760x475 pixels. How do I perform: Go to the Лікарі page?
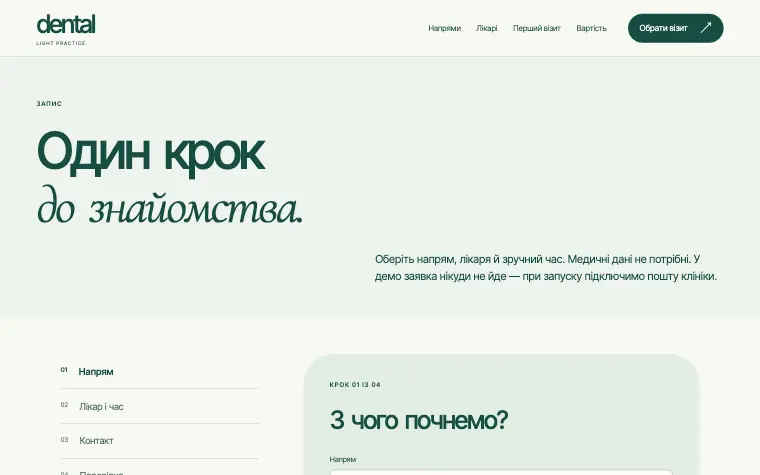coord(487,28)
